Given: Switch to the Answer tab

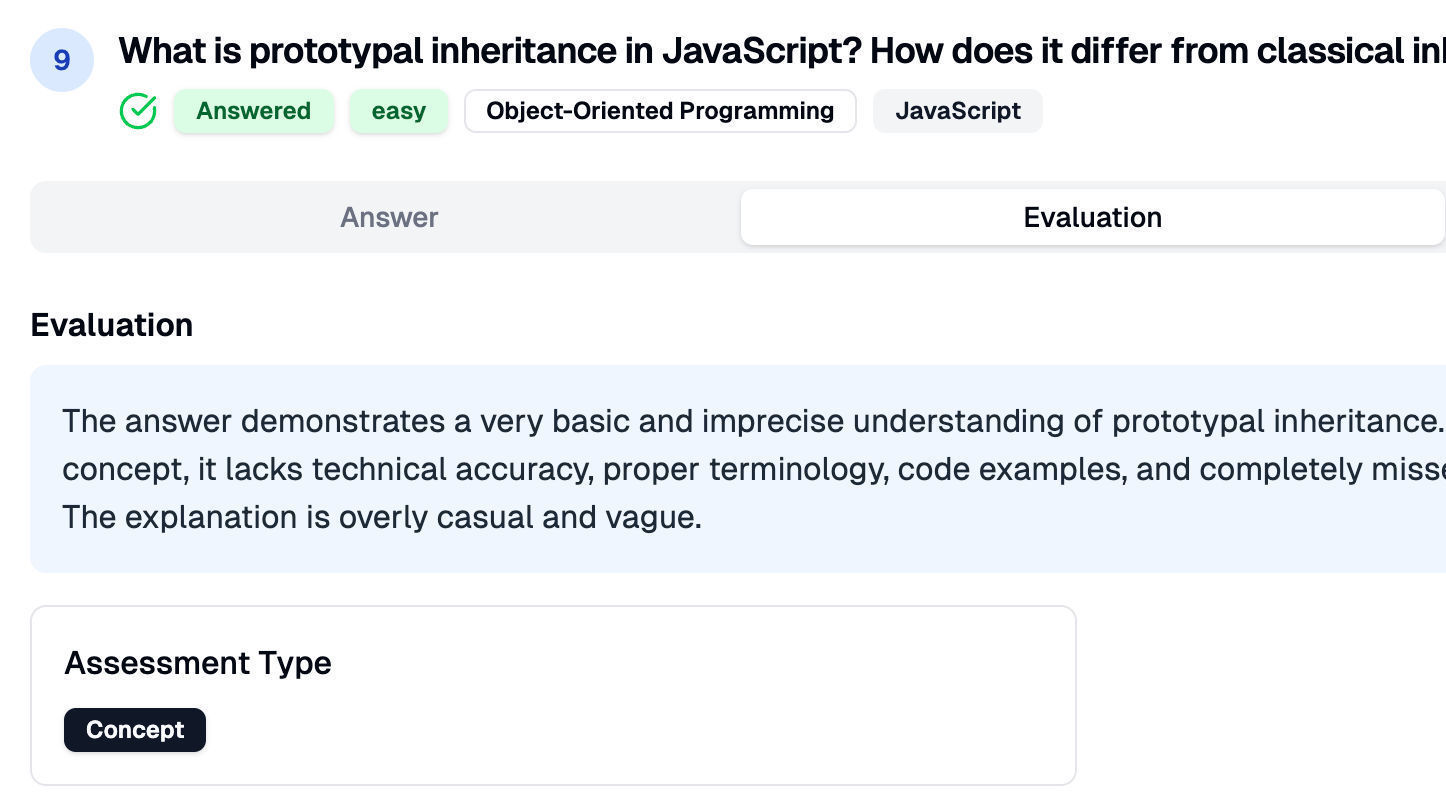Looking at the screenshot, I should point(388,217).
